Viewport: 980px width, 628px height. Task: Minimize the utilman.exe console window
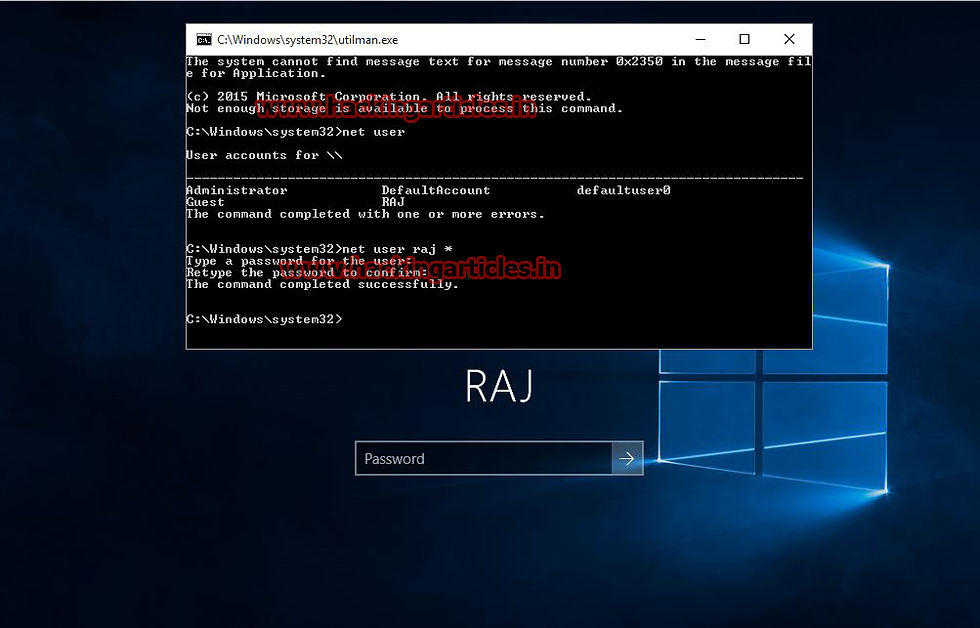(x=701, y=39)
